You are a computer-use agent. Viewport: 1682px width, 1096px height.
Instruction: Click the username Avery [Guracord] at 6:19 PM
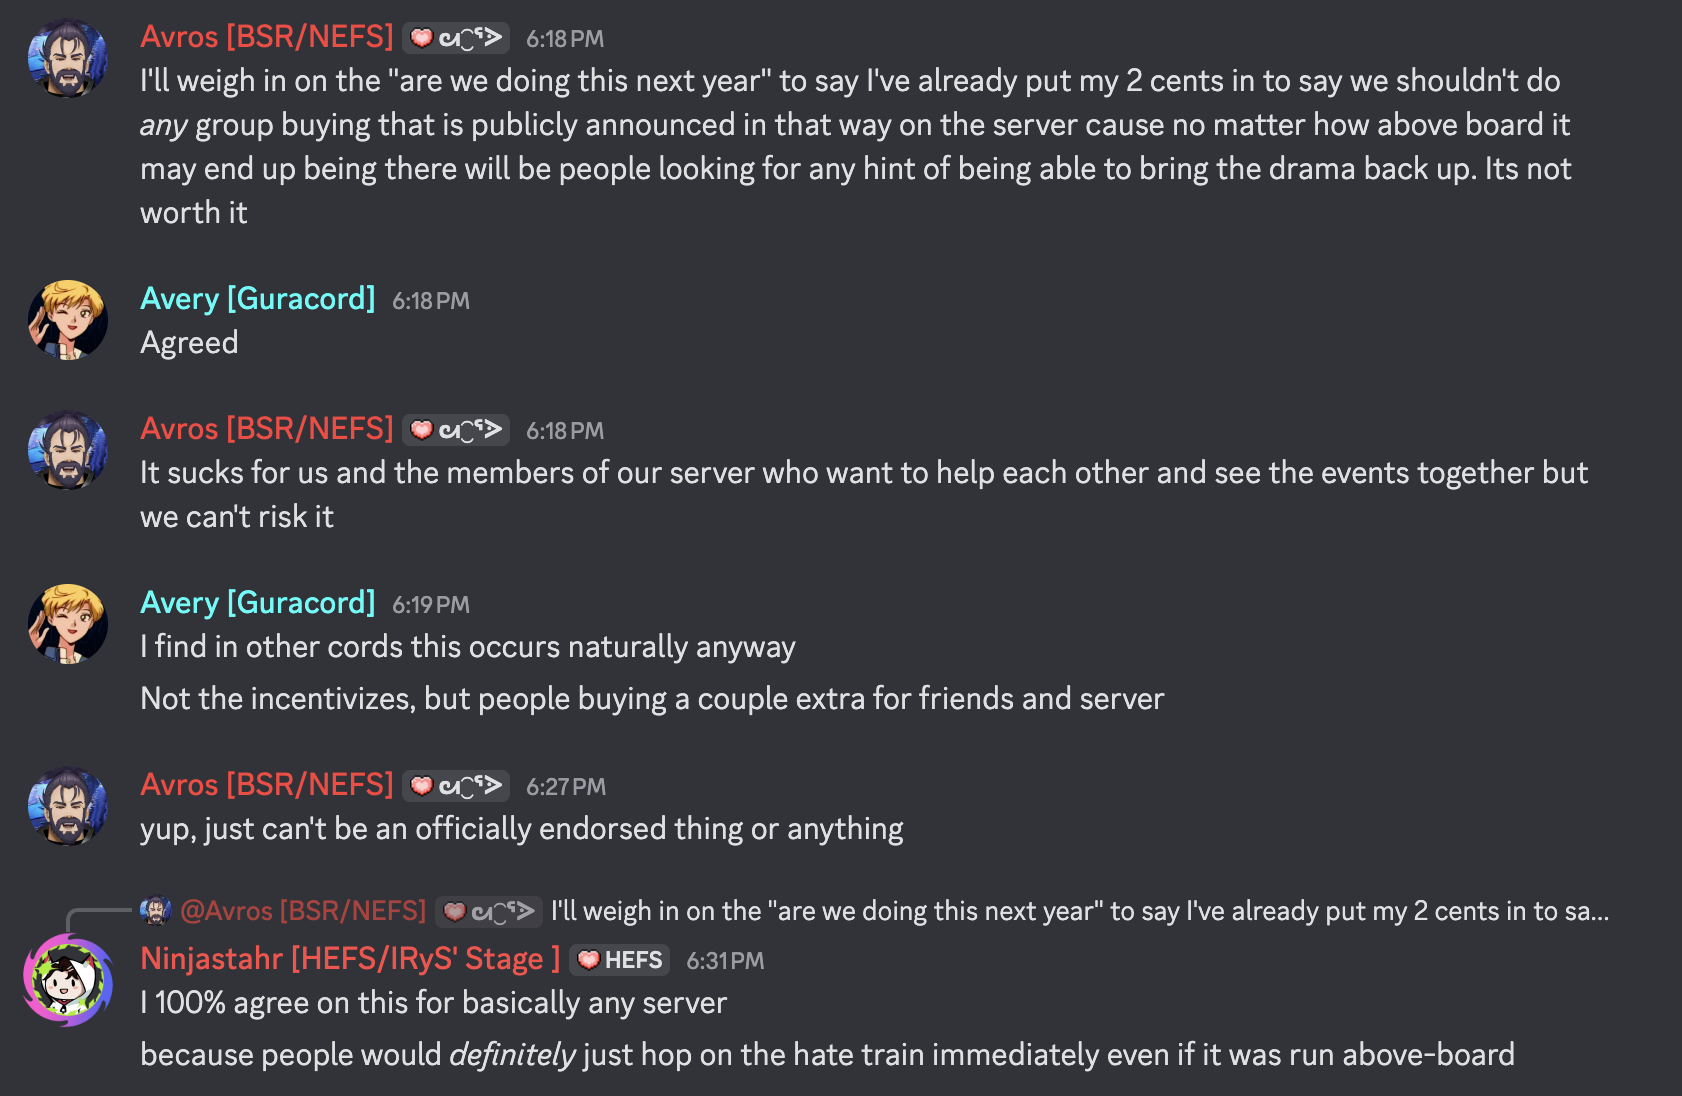[257, 603]
